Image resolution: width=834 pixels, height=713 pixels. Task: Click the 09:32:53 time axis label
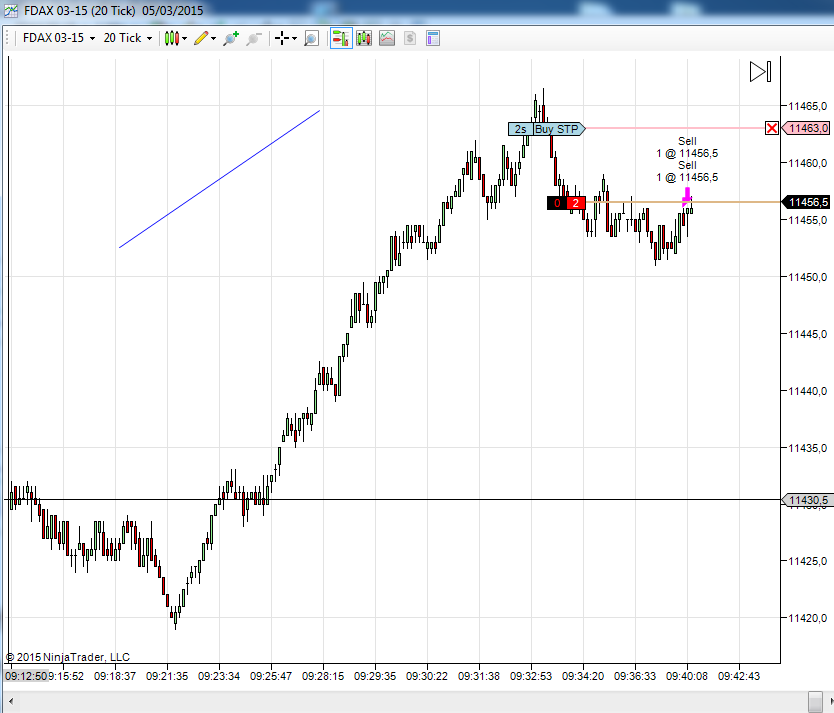point(531,676)
